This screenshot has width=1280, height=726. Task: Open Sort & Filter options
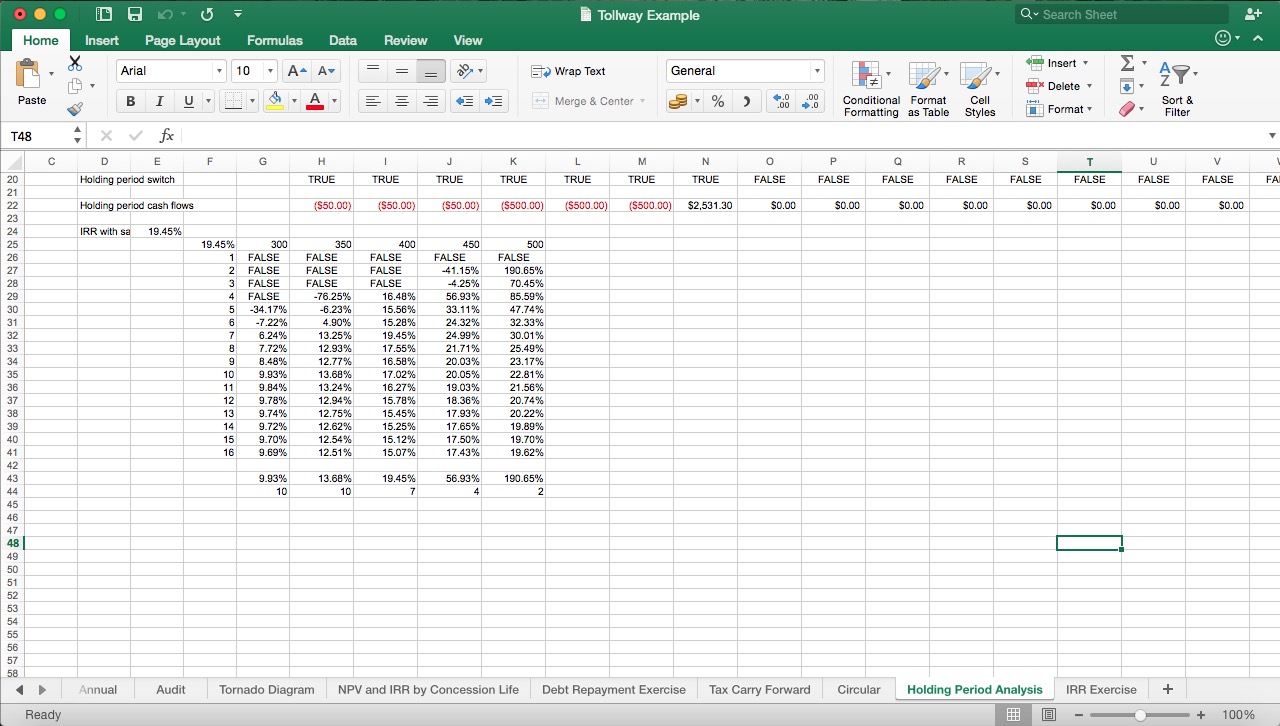pos(1177,89)
